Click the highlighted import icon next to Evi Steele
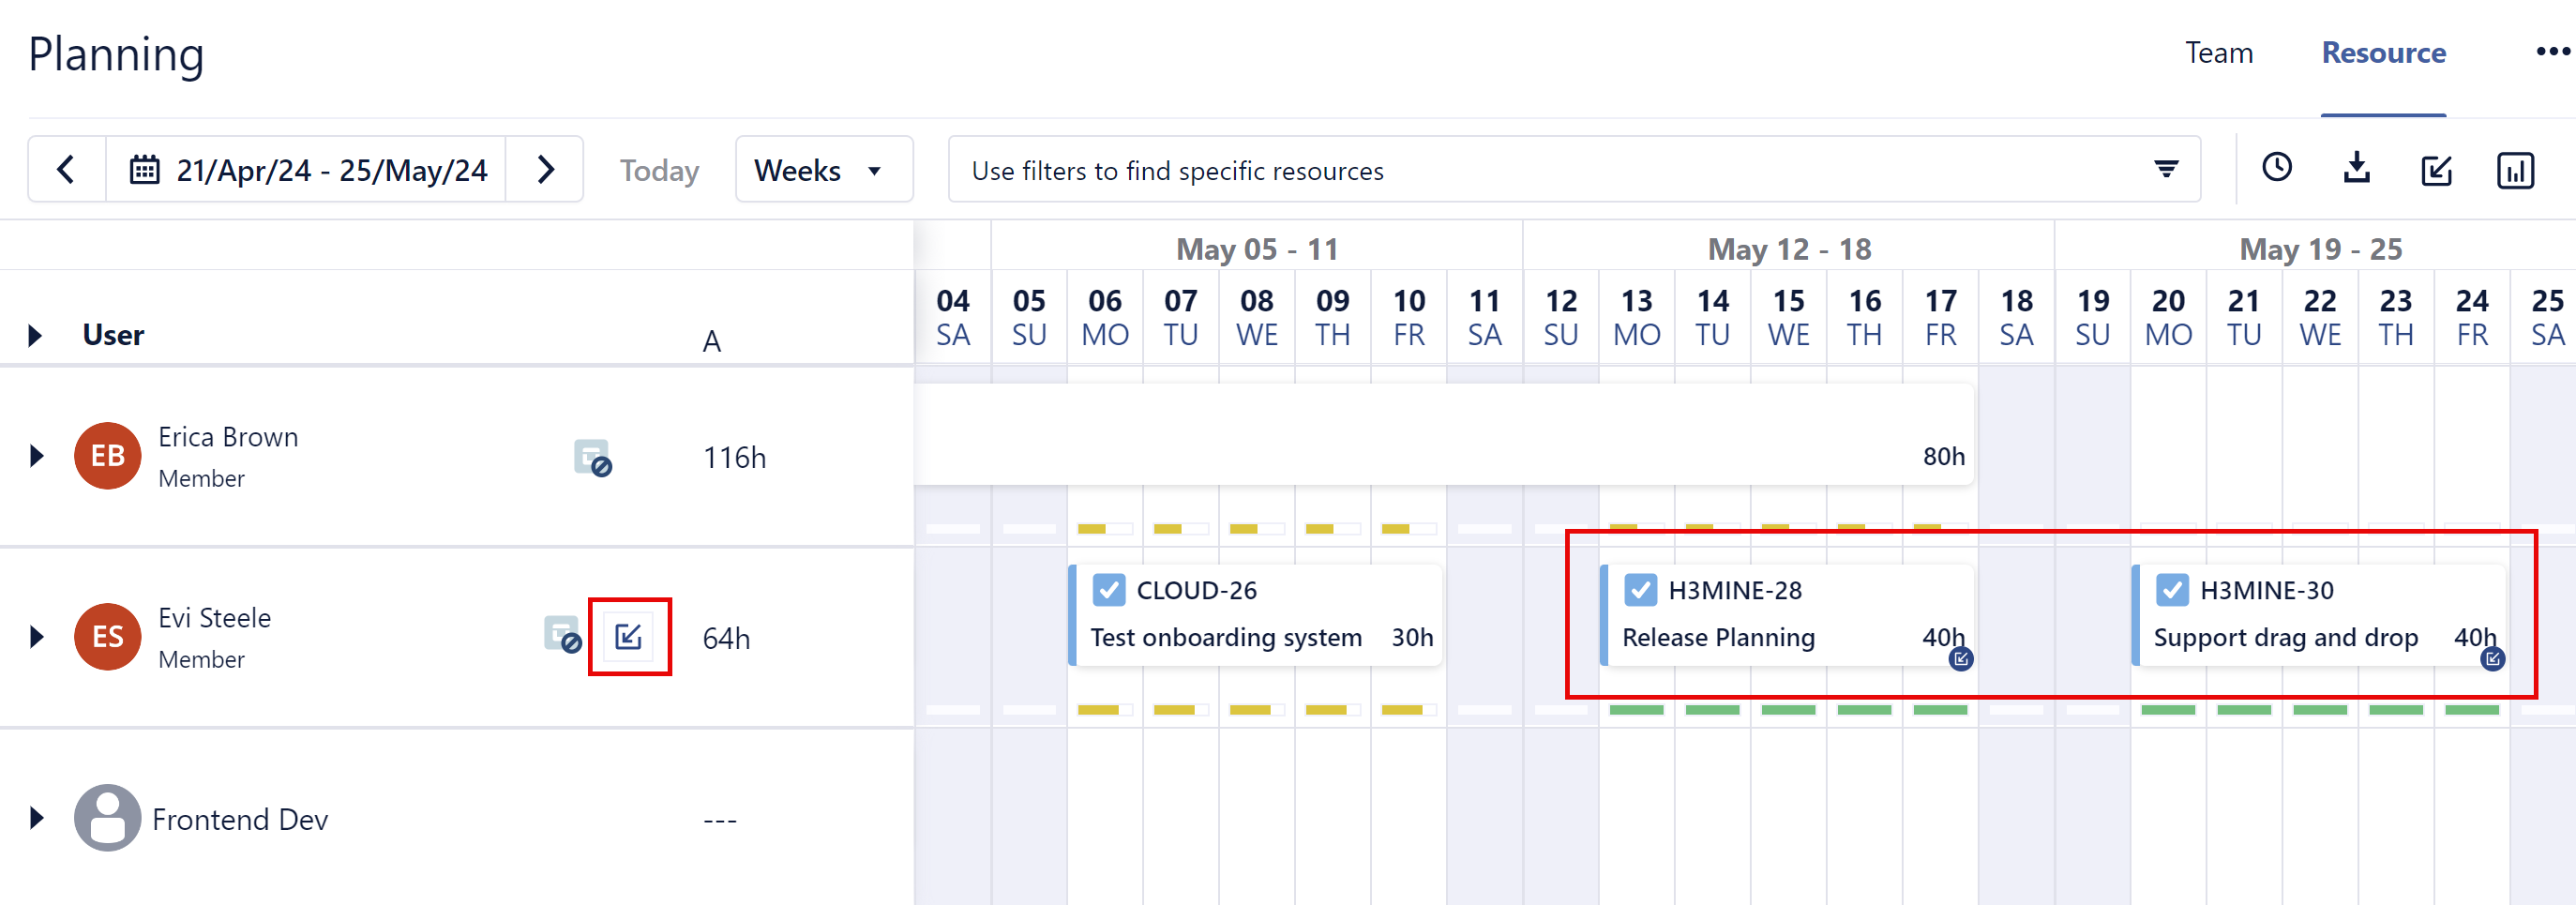Viewport: 2576px width, 905px height. [x=630, y=637]
